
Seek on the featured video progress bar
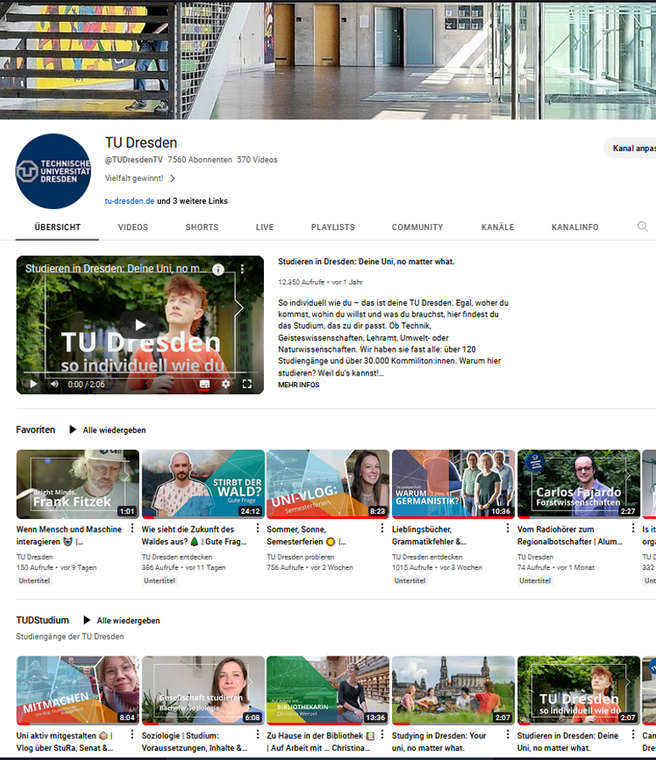point(140,374)
